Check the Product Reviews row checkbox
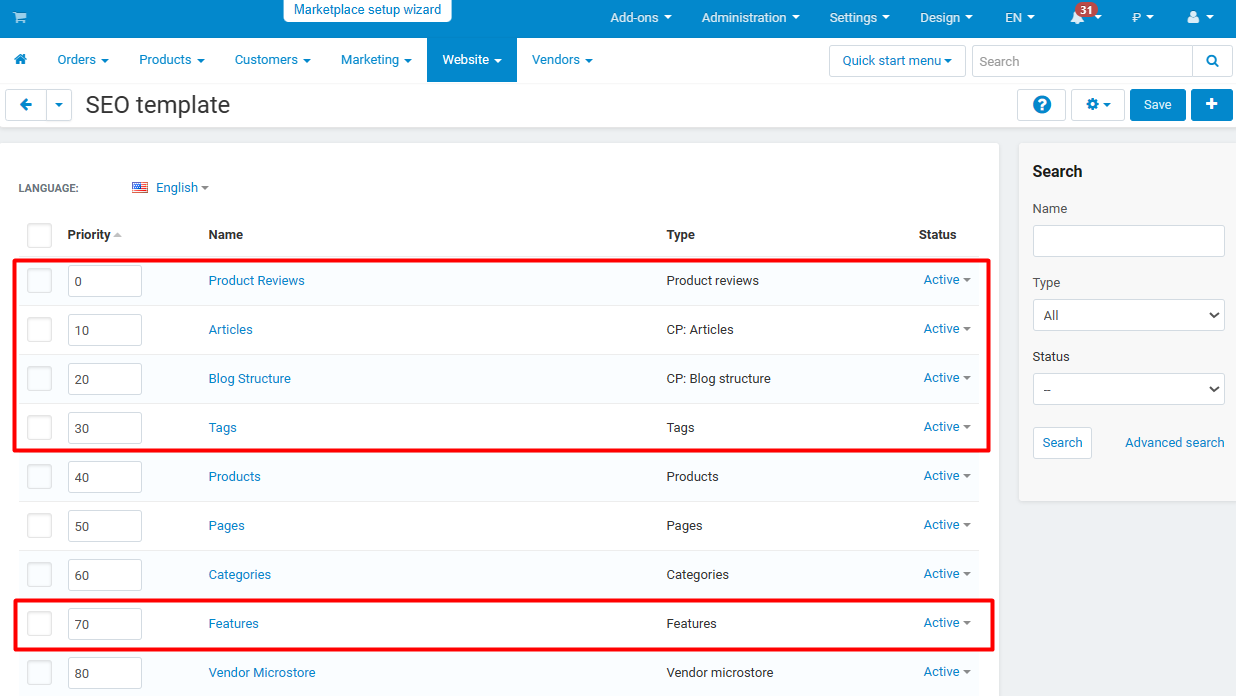1236x696 pixels. coord(40,281)
